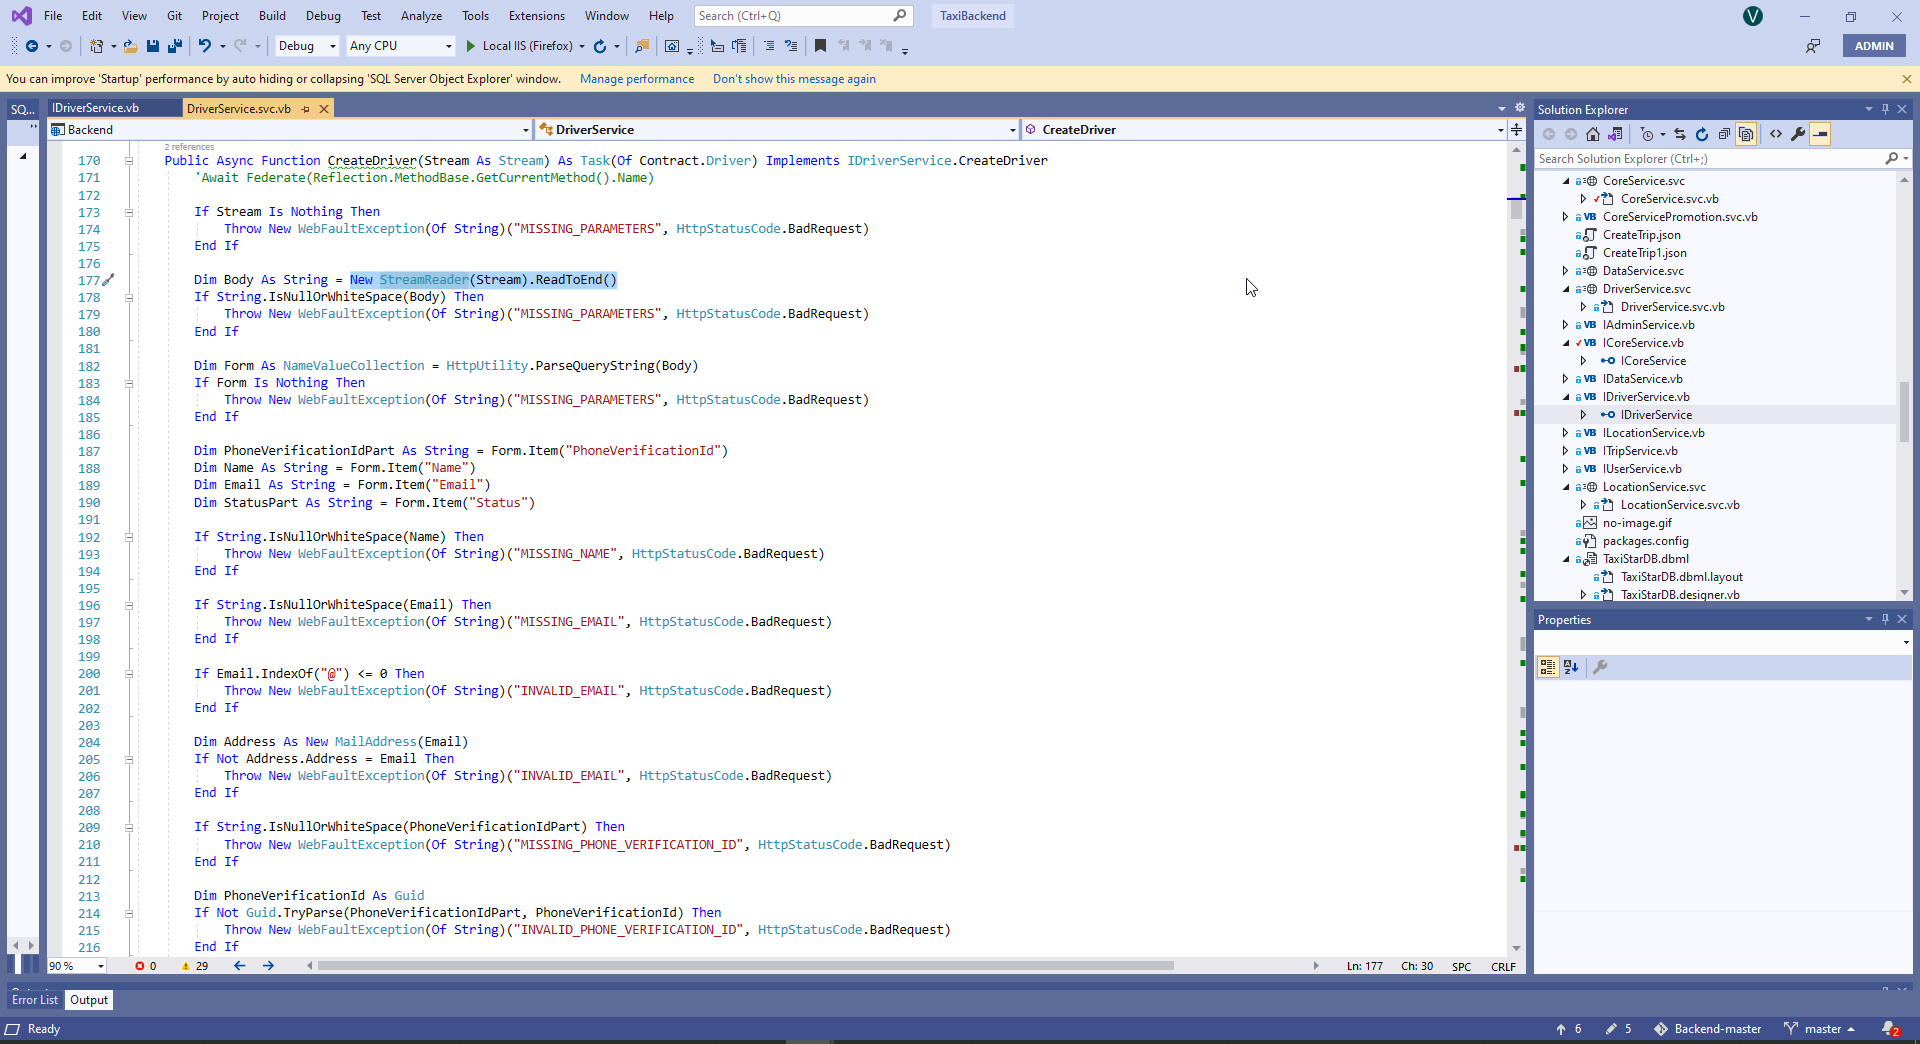
Task: Start debugging with the green play icon
Action: click(x=470, y=46)
